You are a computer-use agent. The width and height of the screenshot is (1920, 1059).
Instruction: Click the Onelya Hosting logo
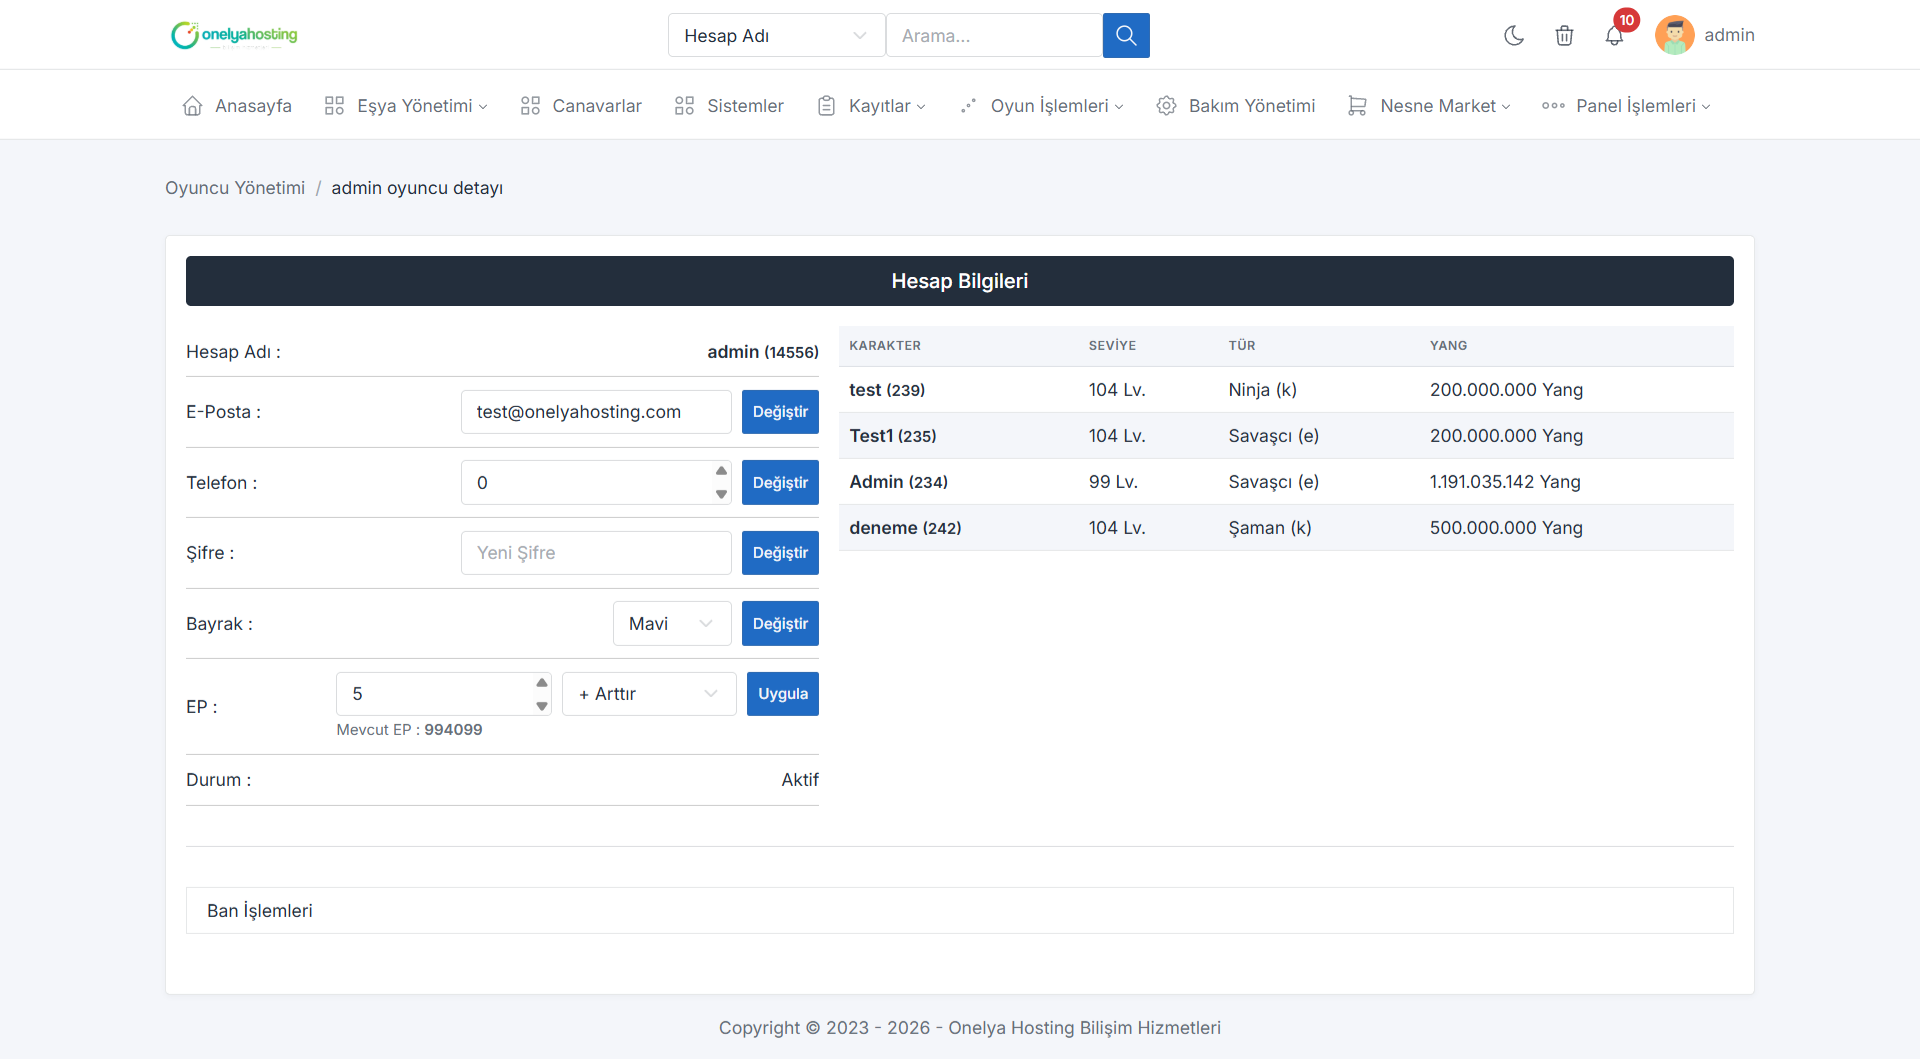234,35
